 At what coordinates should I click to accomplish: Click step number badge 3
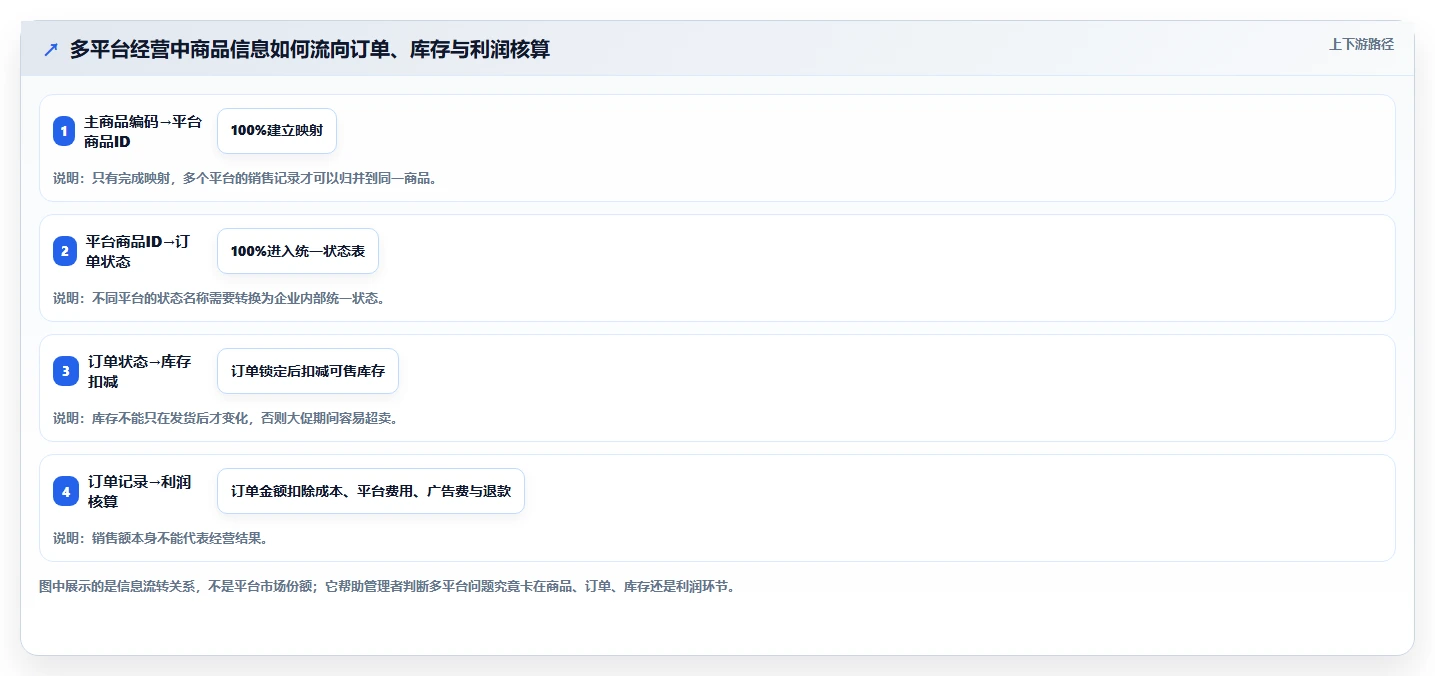pyautogui.click(x=64, y=371)
